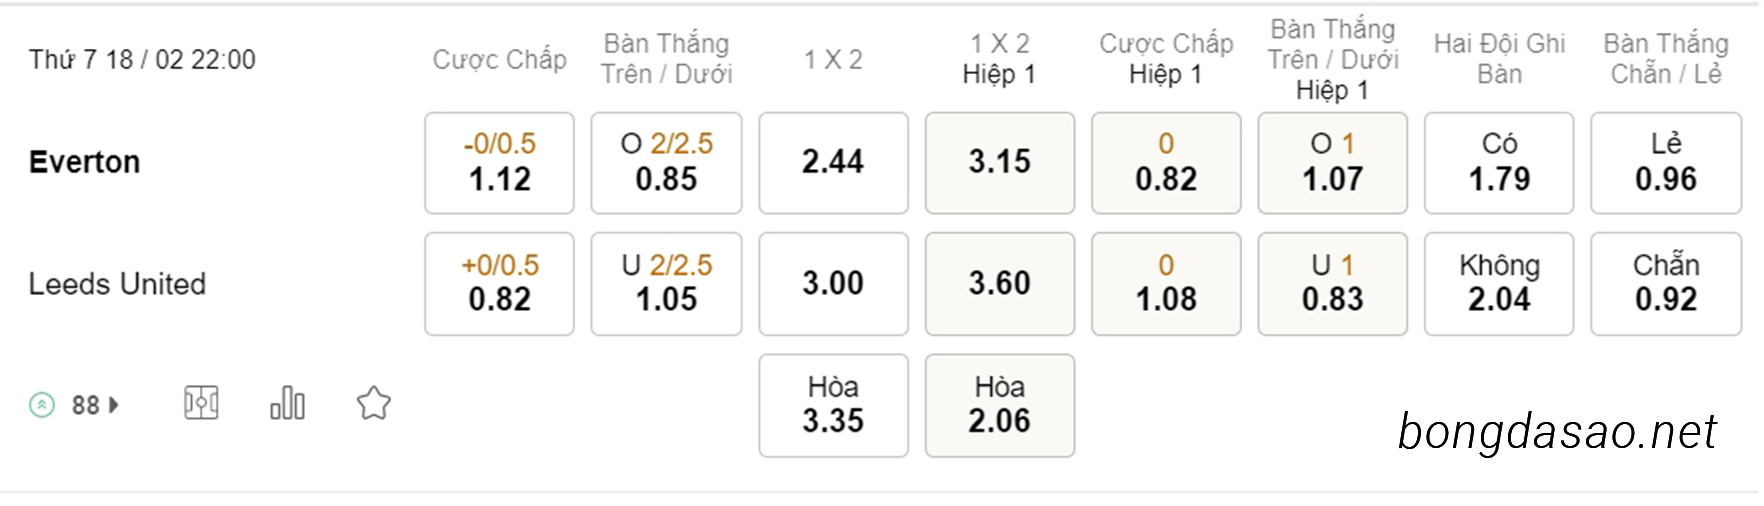This screenshot has width=1764, height=506.
Task: Select Everton handicap -0/0.5 odds 1.12
Action: point(499,163)
